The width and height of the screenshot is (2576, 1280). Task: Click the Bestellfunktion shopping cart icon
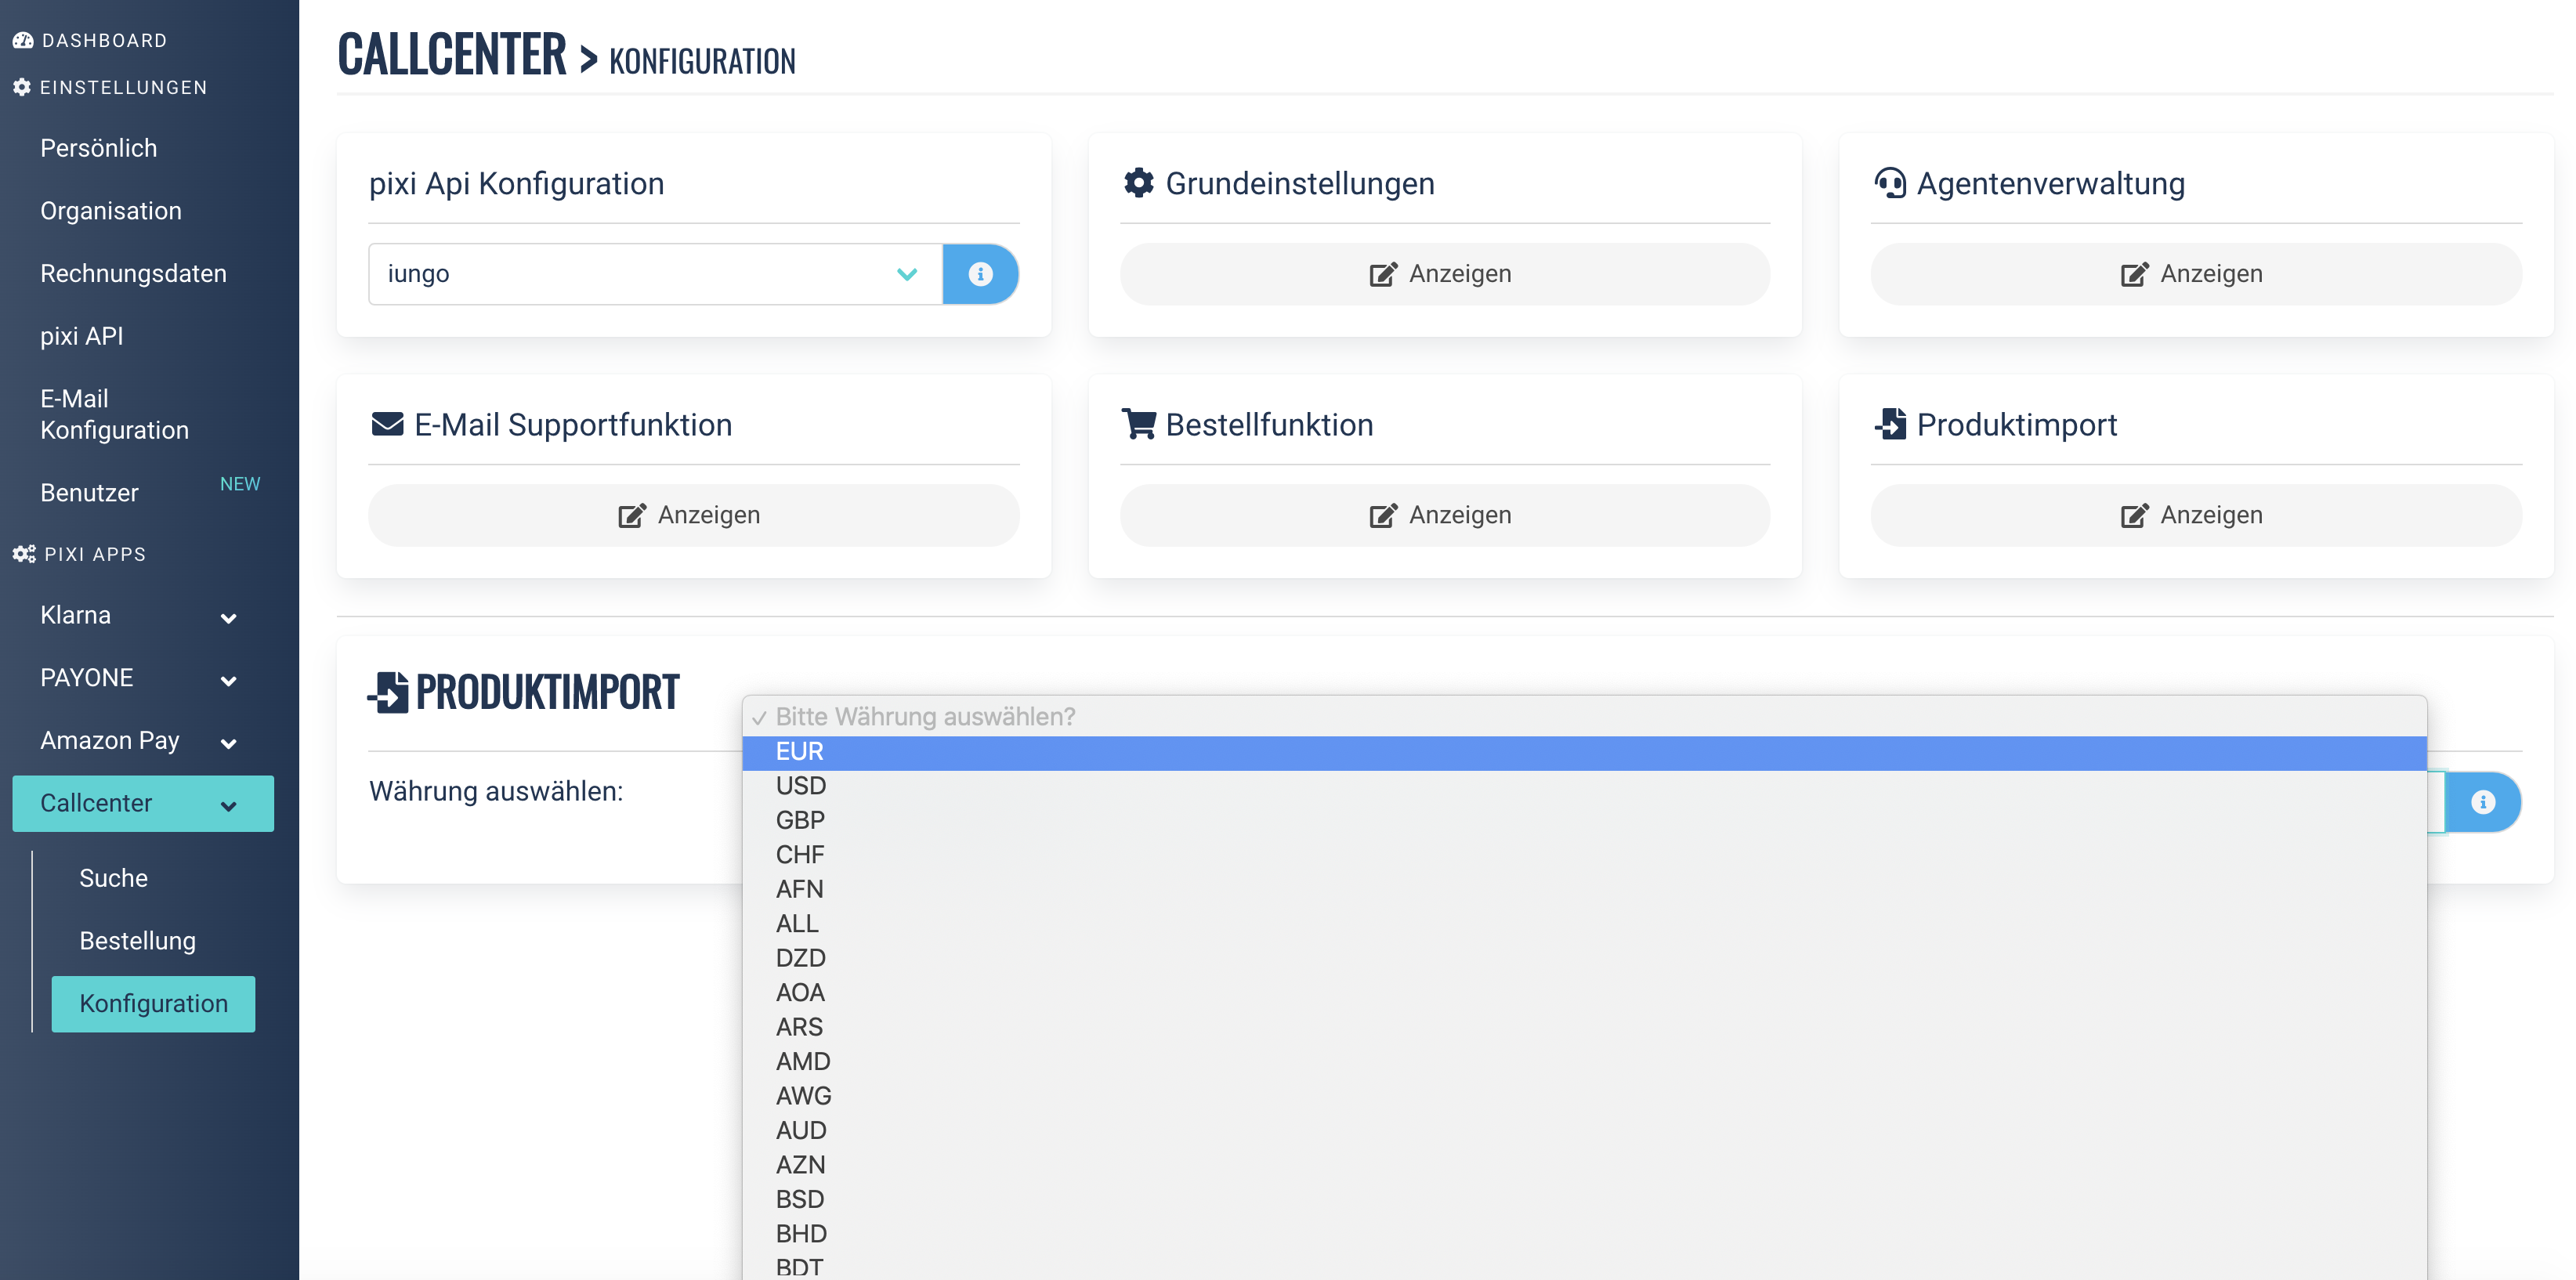[x=1139, y=424]
